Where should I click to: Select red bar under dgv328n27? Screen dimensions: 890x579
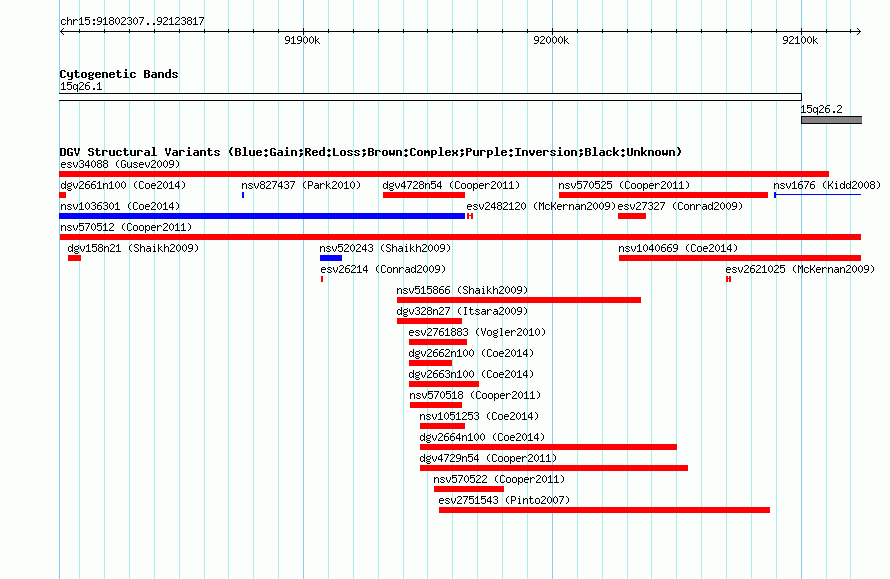[429, 321]
